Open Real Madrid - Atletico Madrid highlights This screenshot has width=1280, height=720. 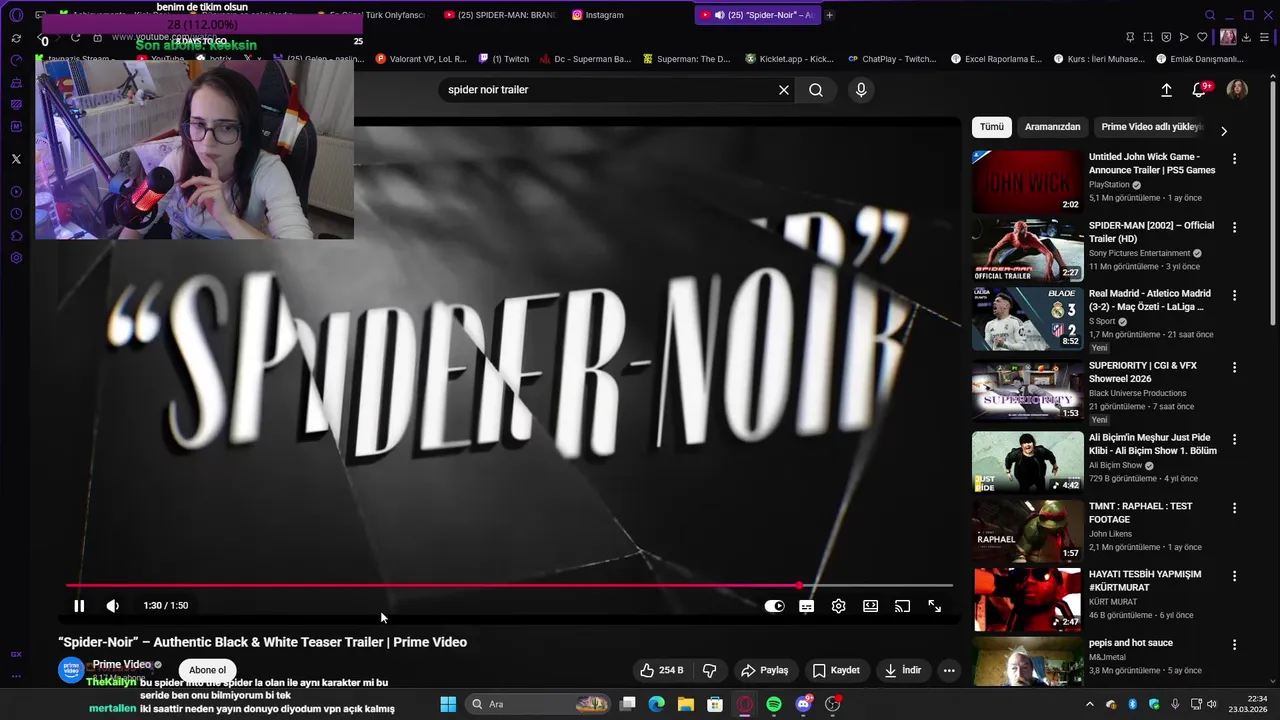coord(1027,318)
